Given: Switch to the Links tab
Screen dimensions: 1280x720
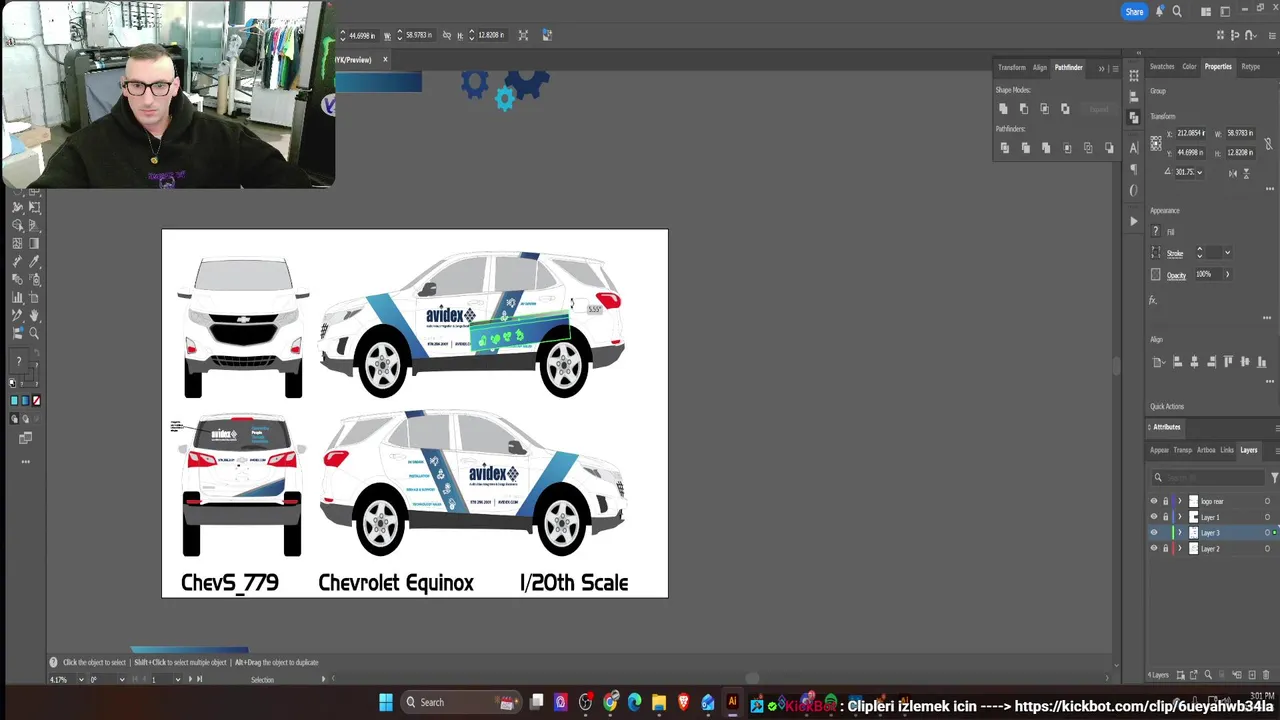Looking at the screenshot, I should click(x=1227, y=450).
